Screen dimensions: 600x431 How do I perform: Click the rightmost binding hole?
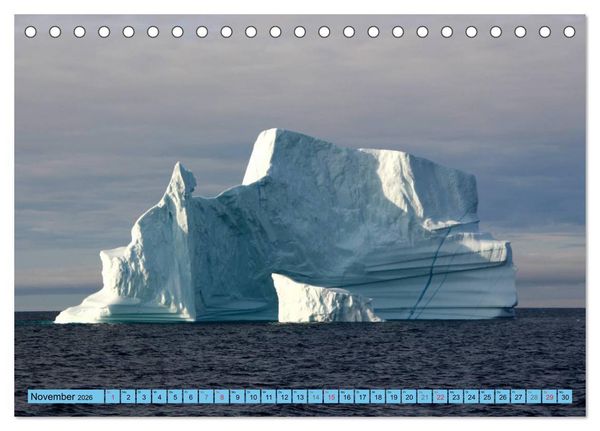click(569, 32)
